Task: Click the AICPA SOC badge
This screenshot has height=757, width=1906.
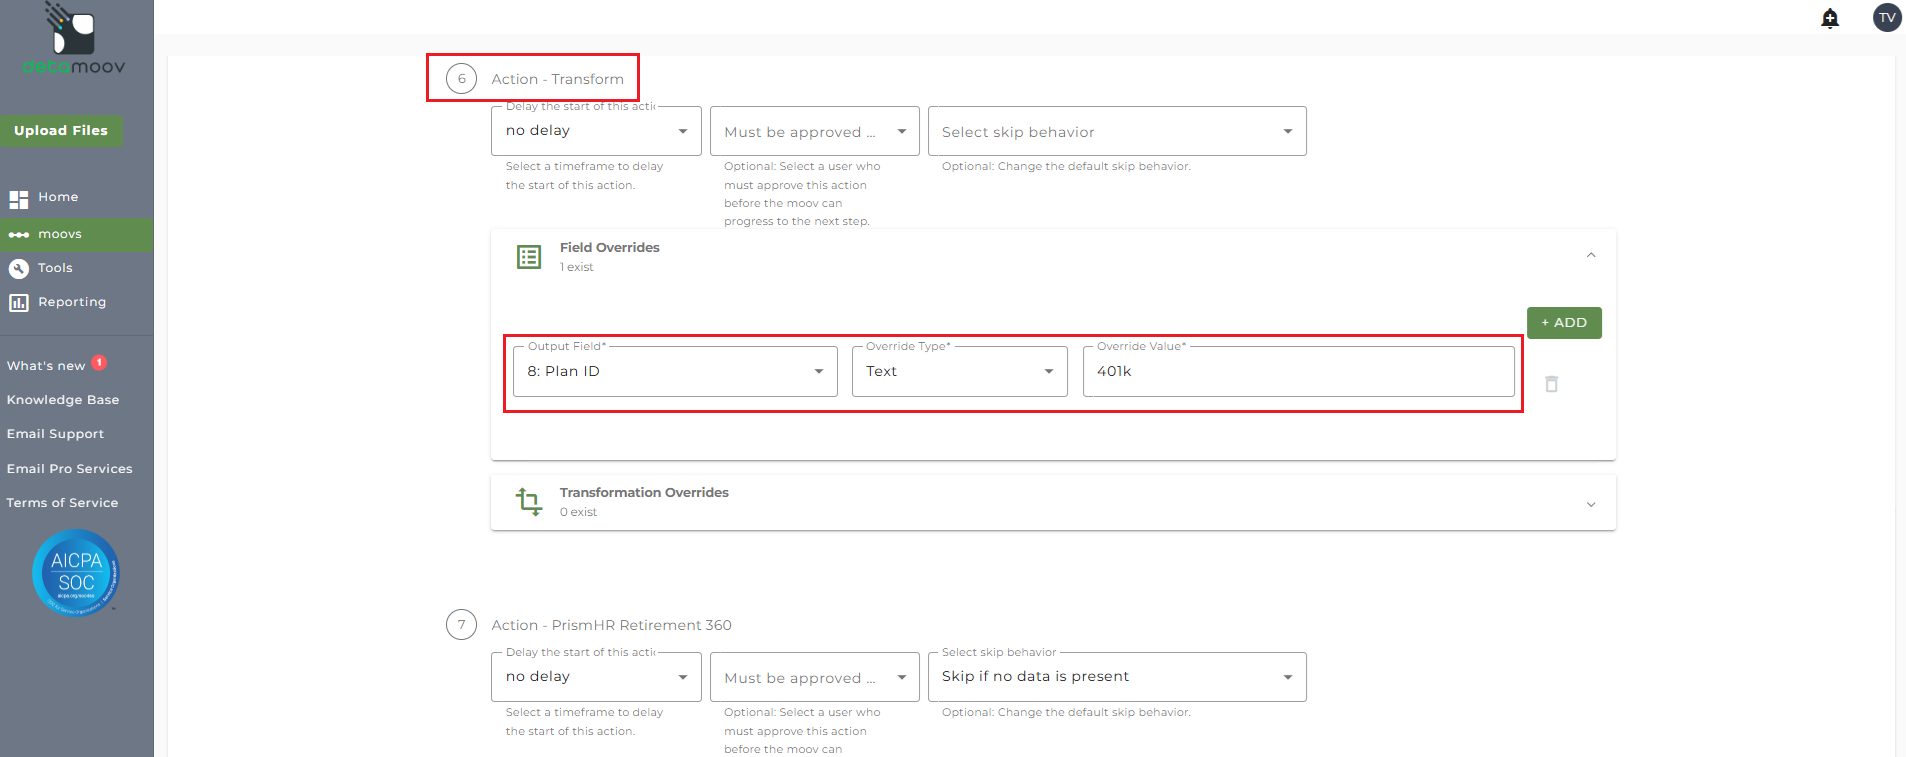Action: coord(76,573)
